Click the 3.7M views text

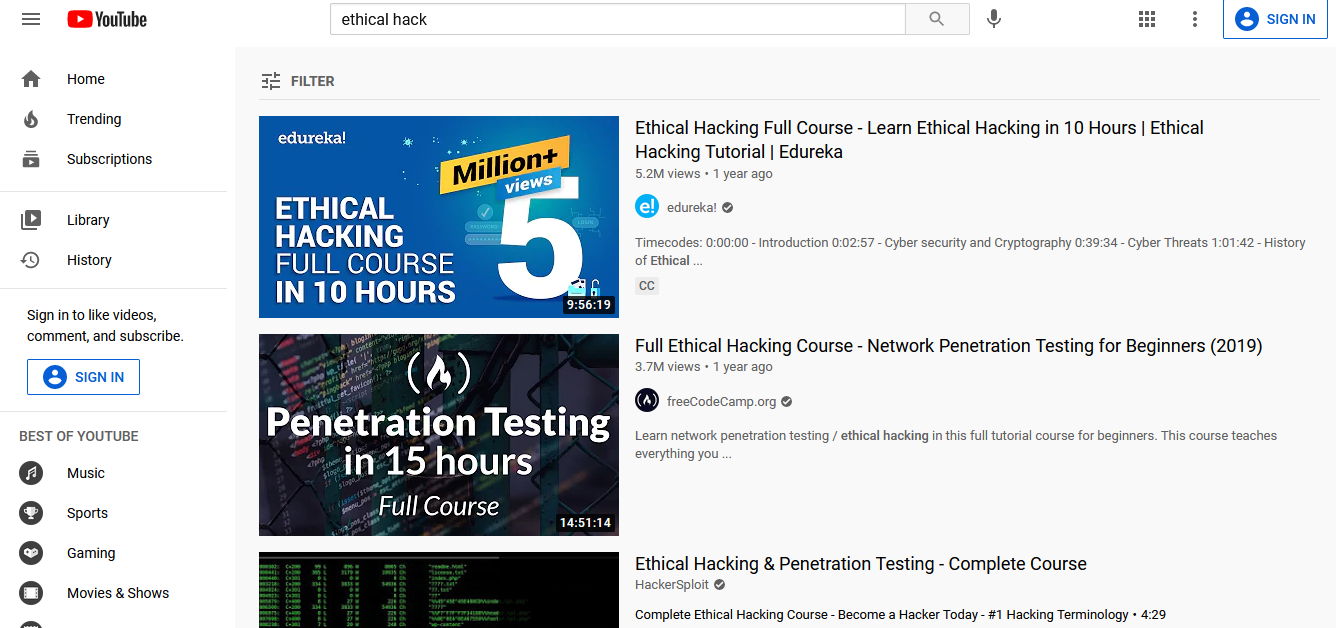[x=668, y=367]
